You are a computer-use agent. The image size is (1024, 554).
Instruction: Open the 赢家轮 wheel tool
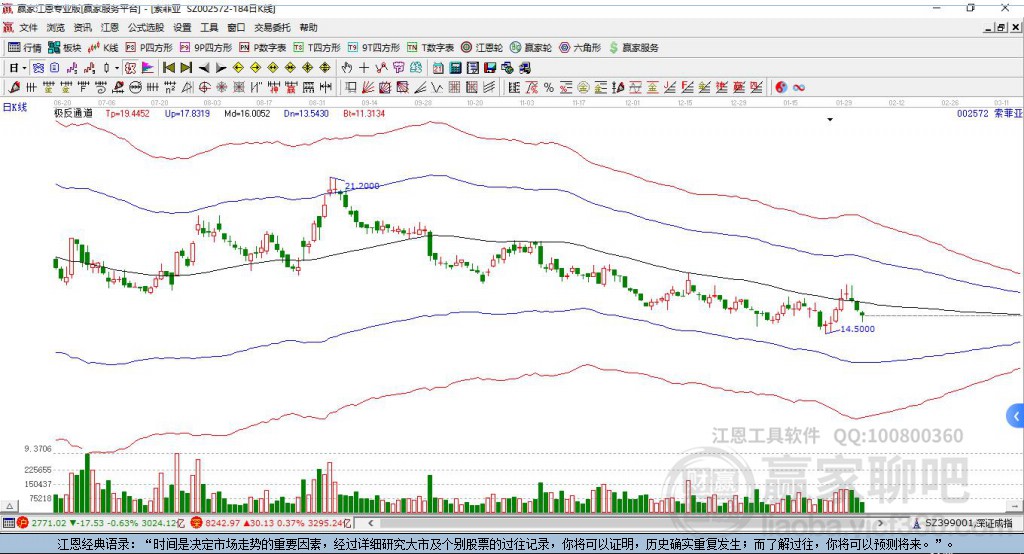tap(531, 48)
